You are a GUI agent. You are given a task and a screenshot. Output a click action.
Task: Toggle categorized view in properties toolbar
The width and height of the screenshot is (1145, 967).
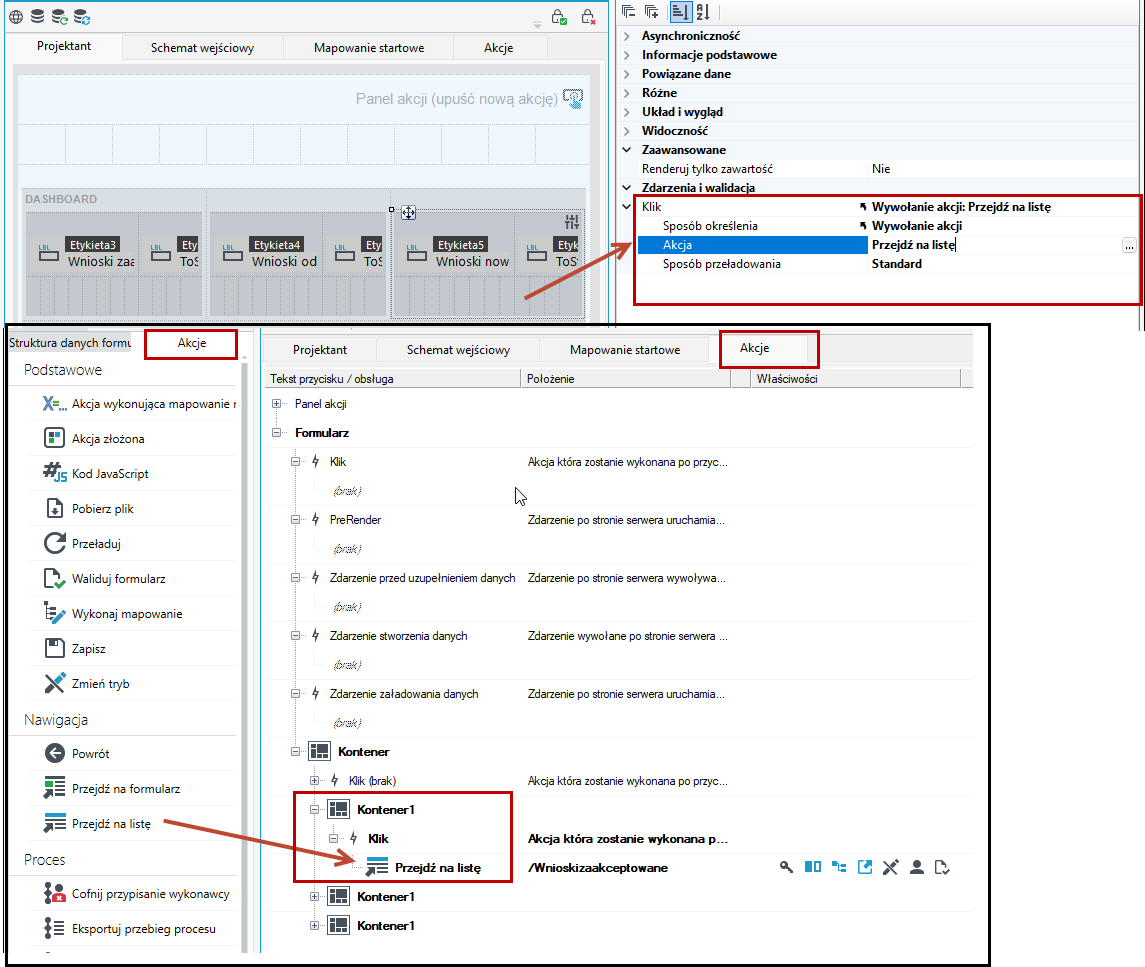681,11
